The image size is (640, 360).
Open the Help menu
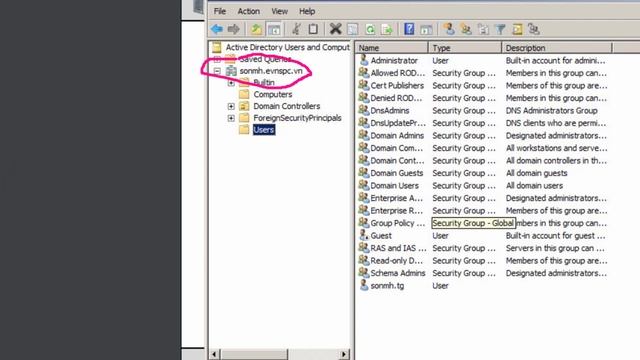click(x=307, y=11)
